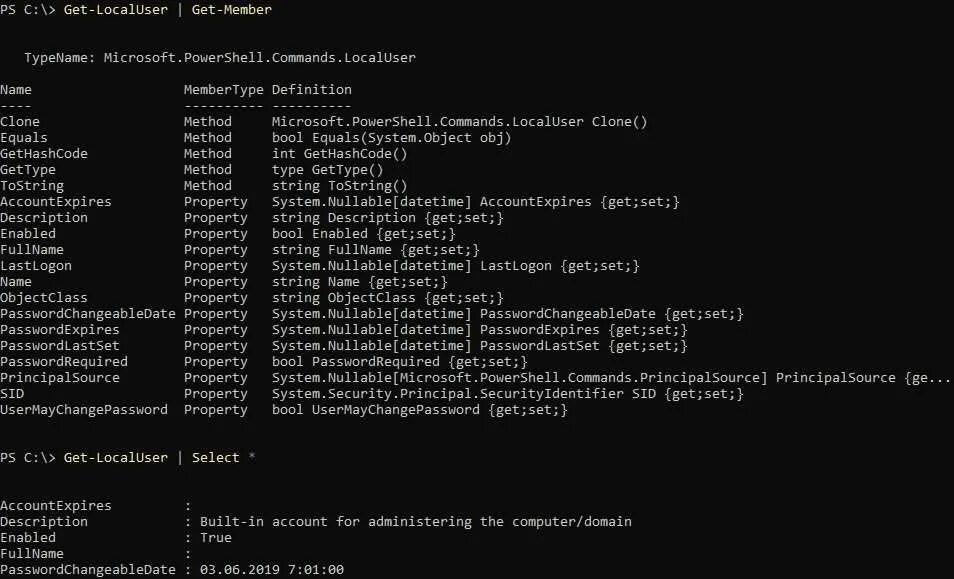This screenshot has height=579, width=954.
Task: Click the GetHashCode method row name
Action: click(x=44, y=154)
